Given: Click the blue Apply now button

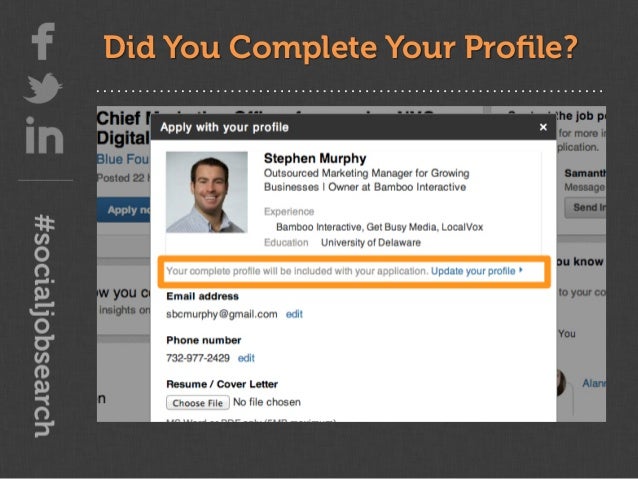Looking at the screenshot, I should (x=124, y=210).
